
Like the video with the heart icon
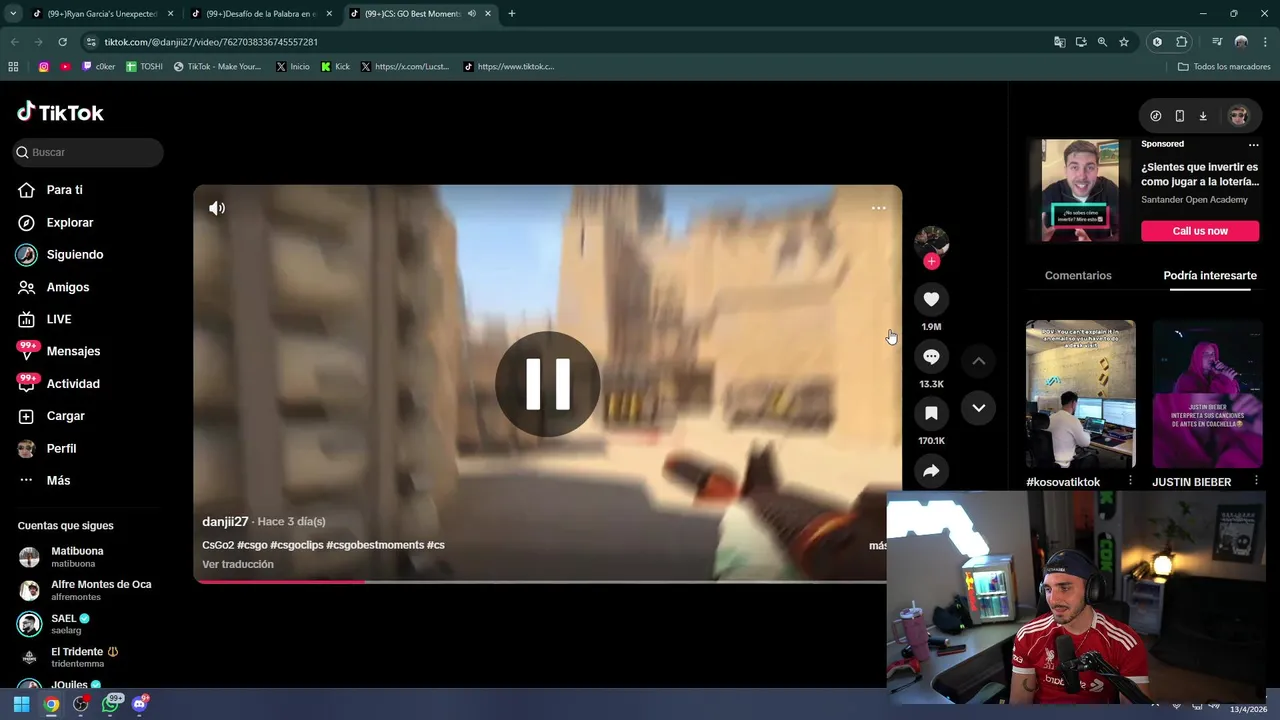(x=931, y=299)
